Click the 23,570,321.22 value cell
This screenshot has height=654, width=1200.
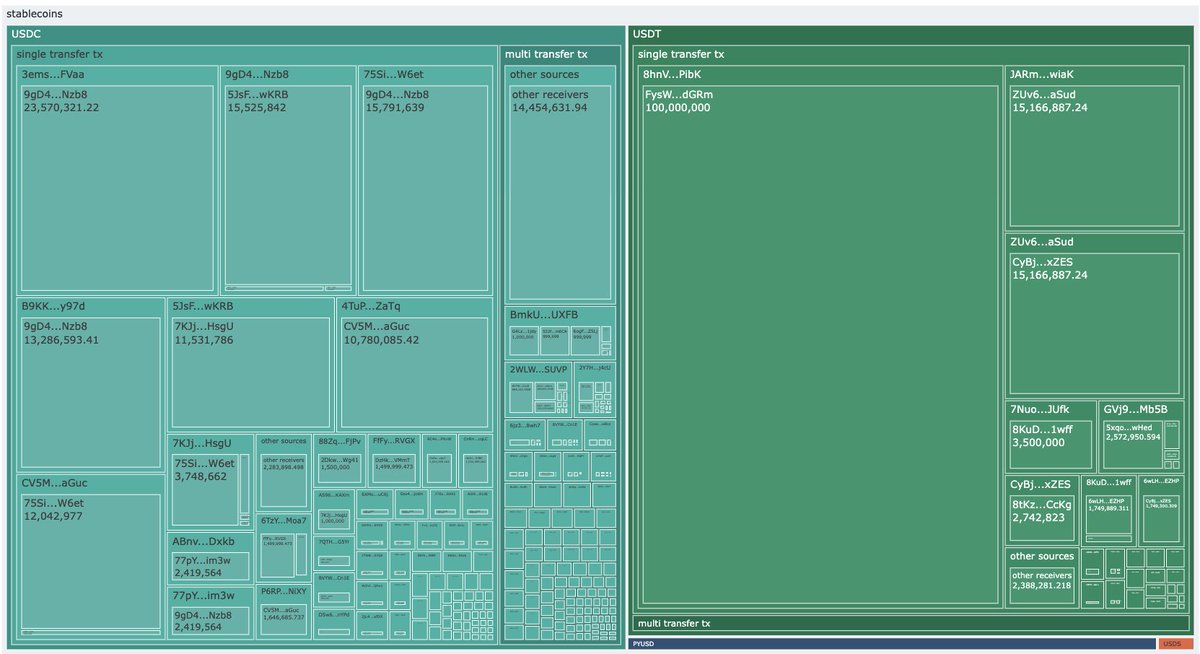(118, 189)
